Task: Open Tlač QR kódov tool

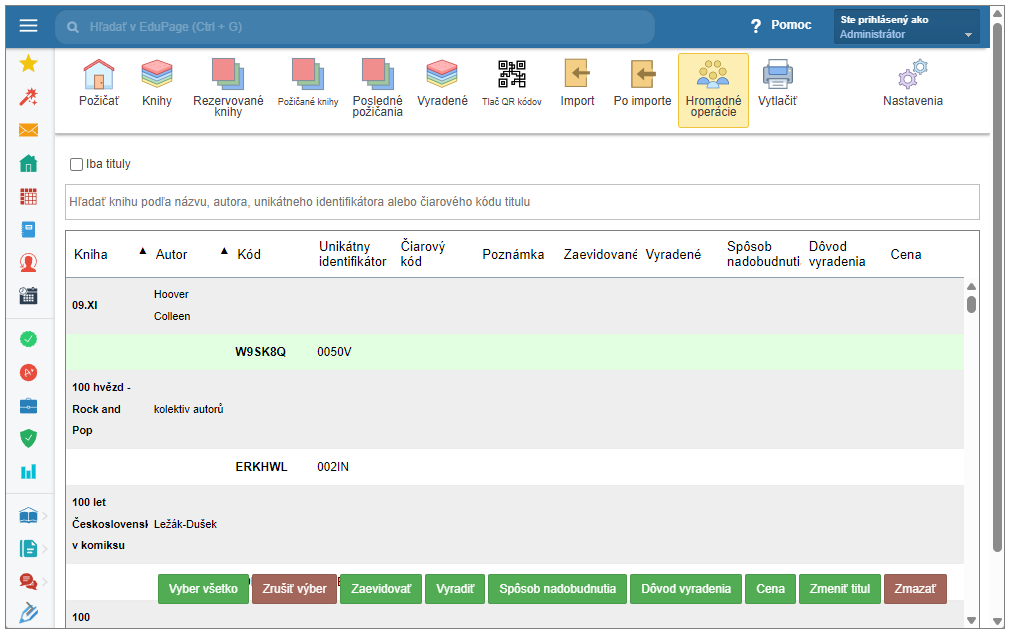Action: (511, 75)
